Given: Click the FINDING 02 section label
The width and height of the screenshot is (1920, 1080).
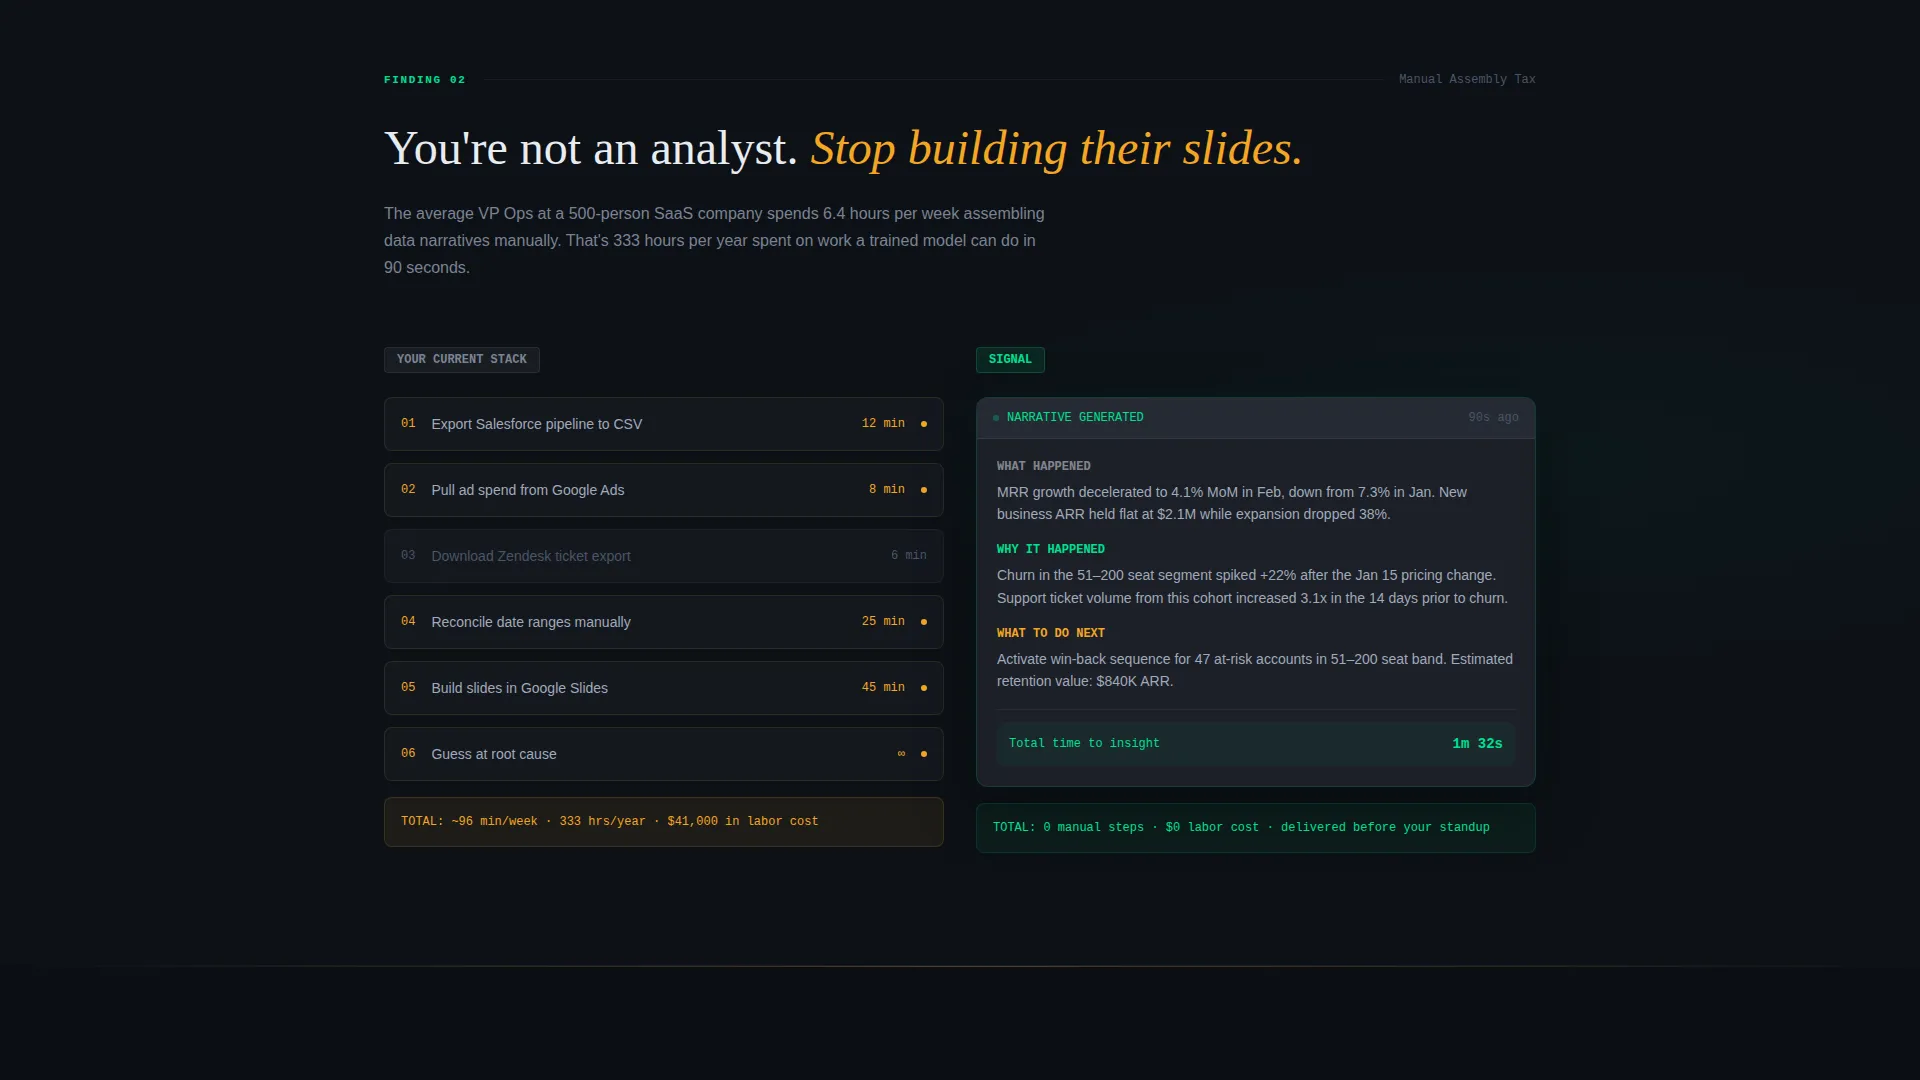Looking at the screenshot, I should (425, 80).
